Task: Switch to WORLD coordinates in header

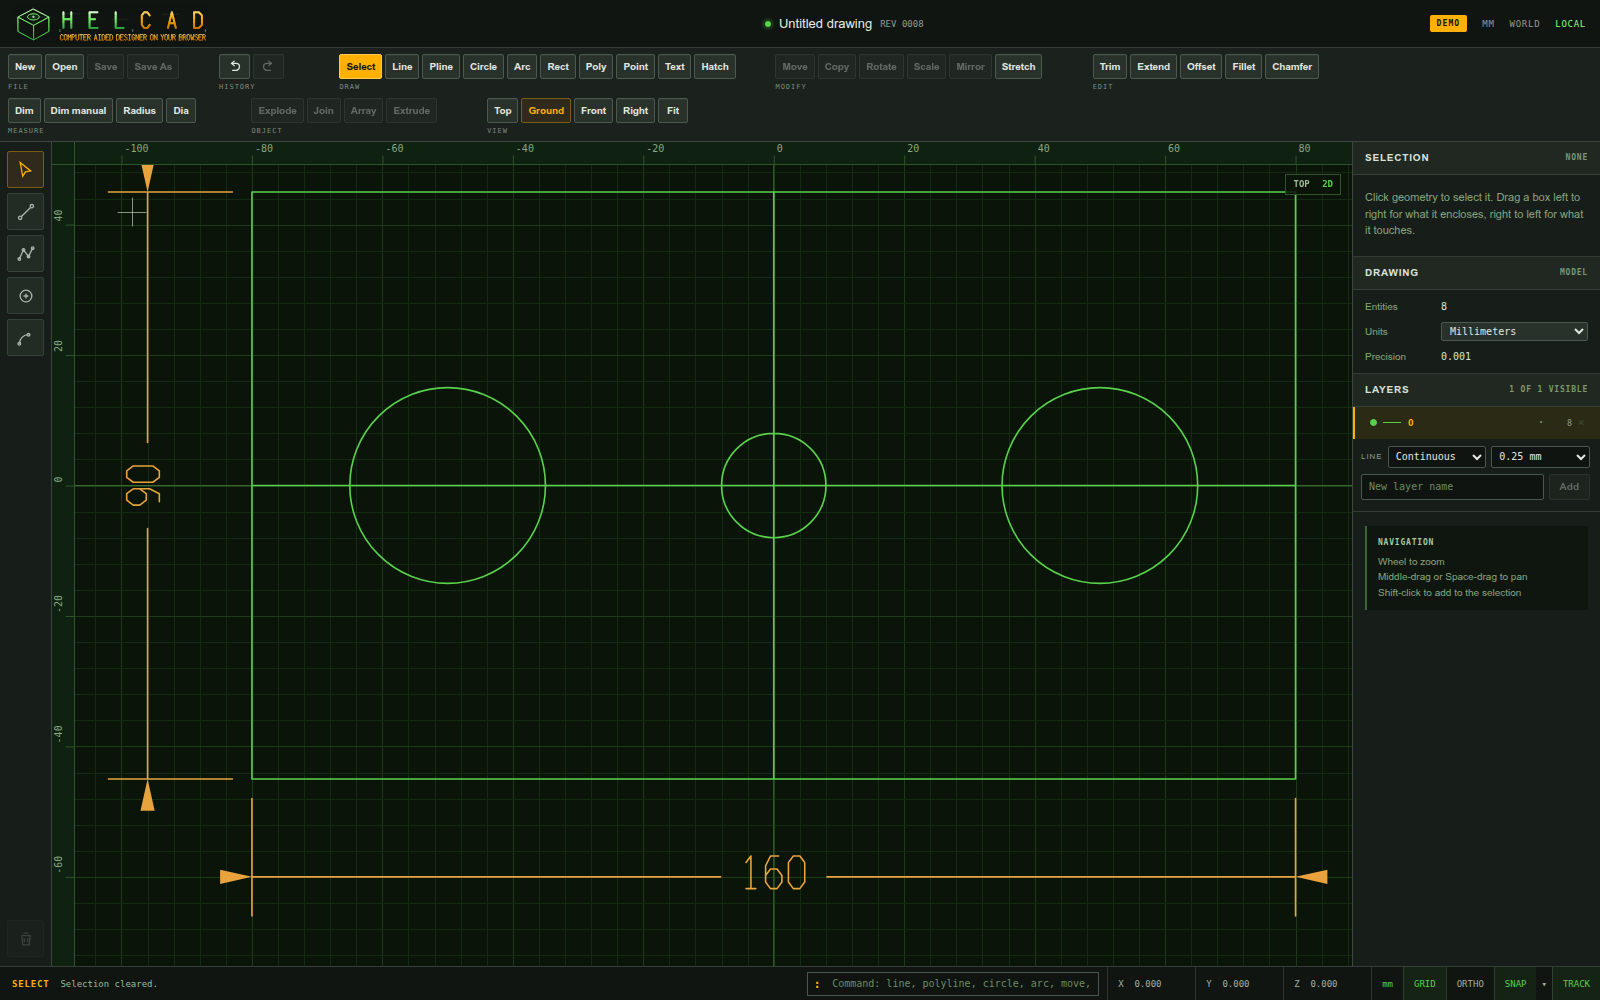Action: tap(1524, 24)
